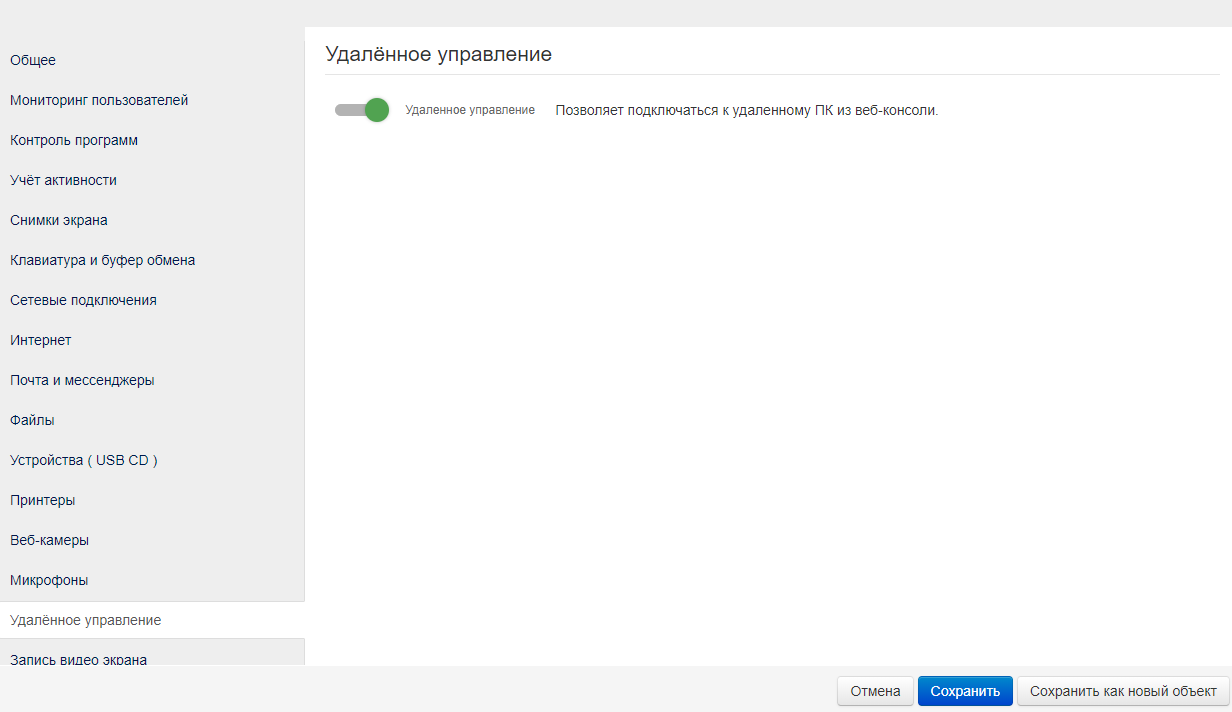Select the active Удалённое управление sidebar item
The height and width of the screenshot is (712, 1232).
[x=85, y=620]
